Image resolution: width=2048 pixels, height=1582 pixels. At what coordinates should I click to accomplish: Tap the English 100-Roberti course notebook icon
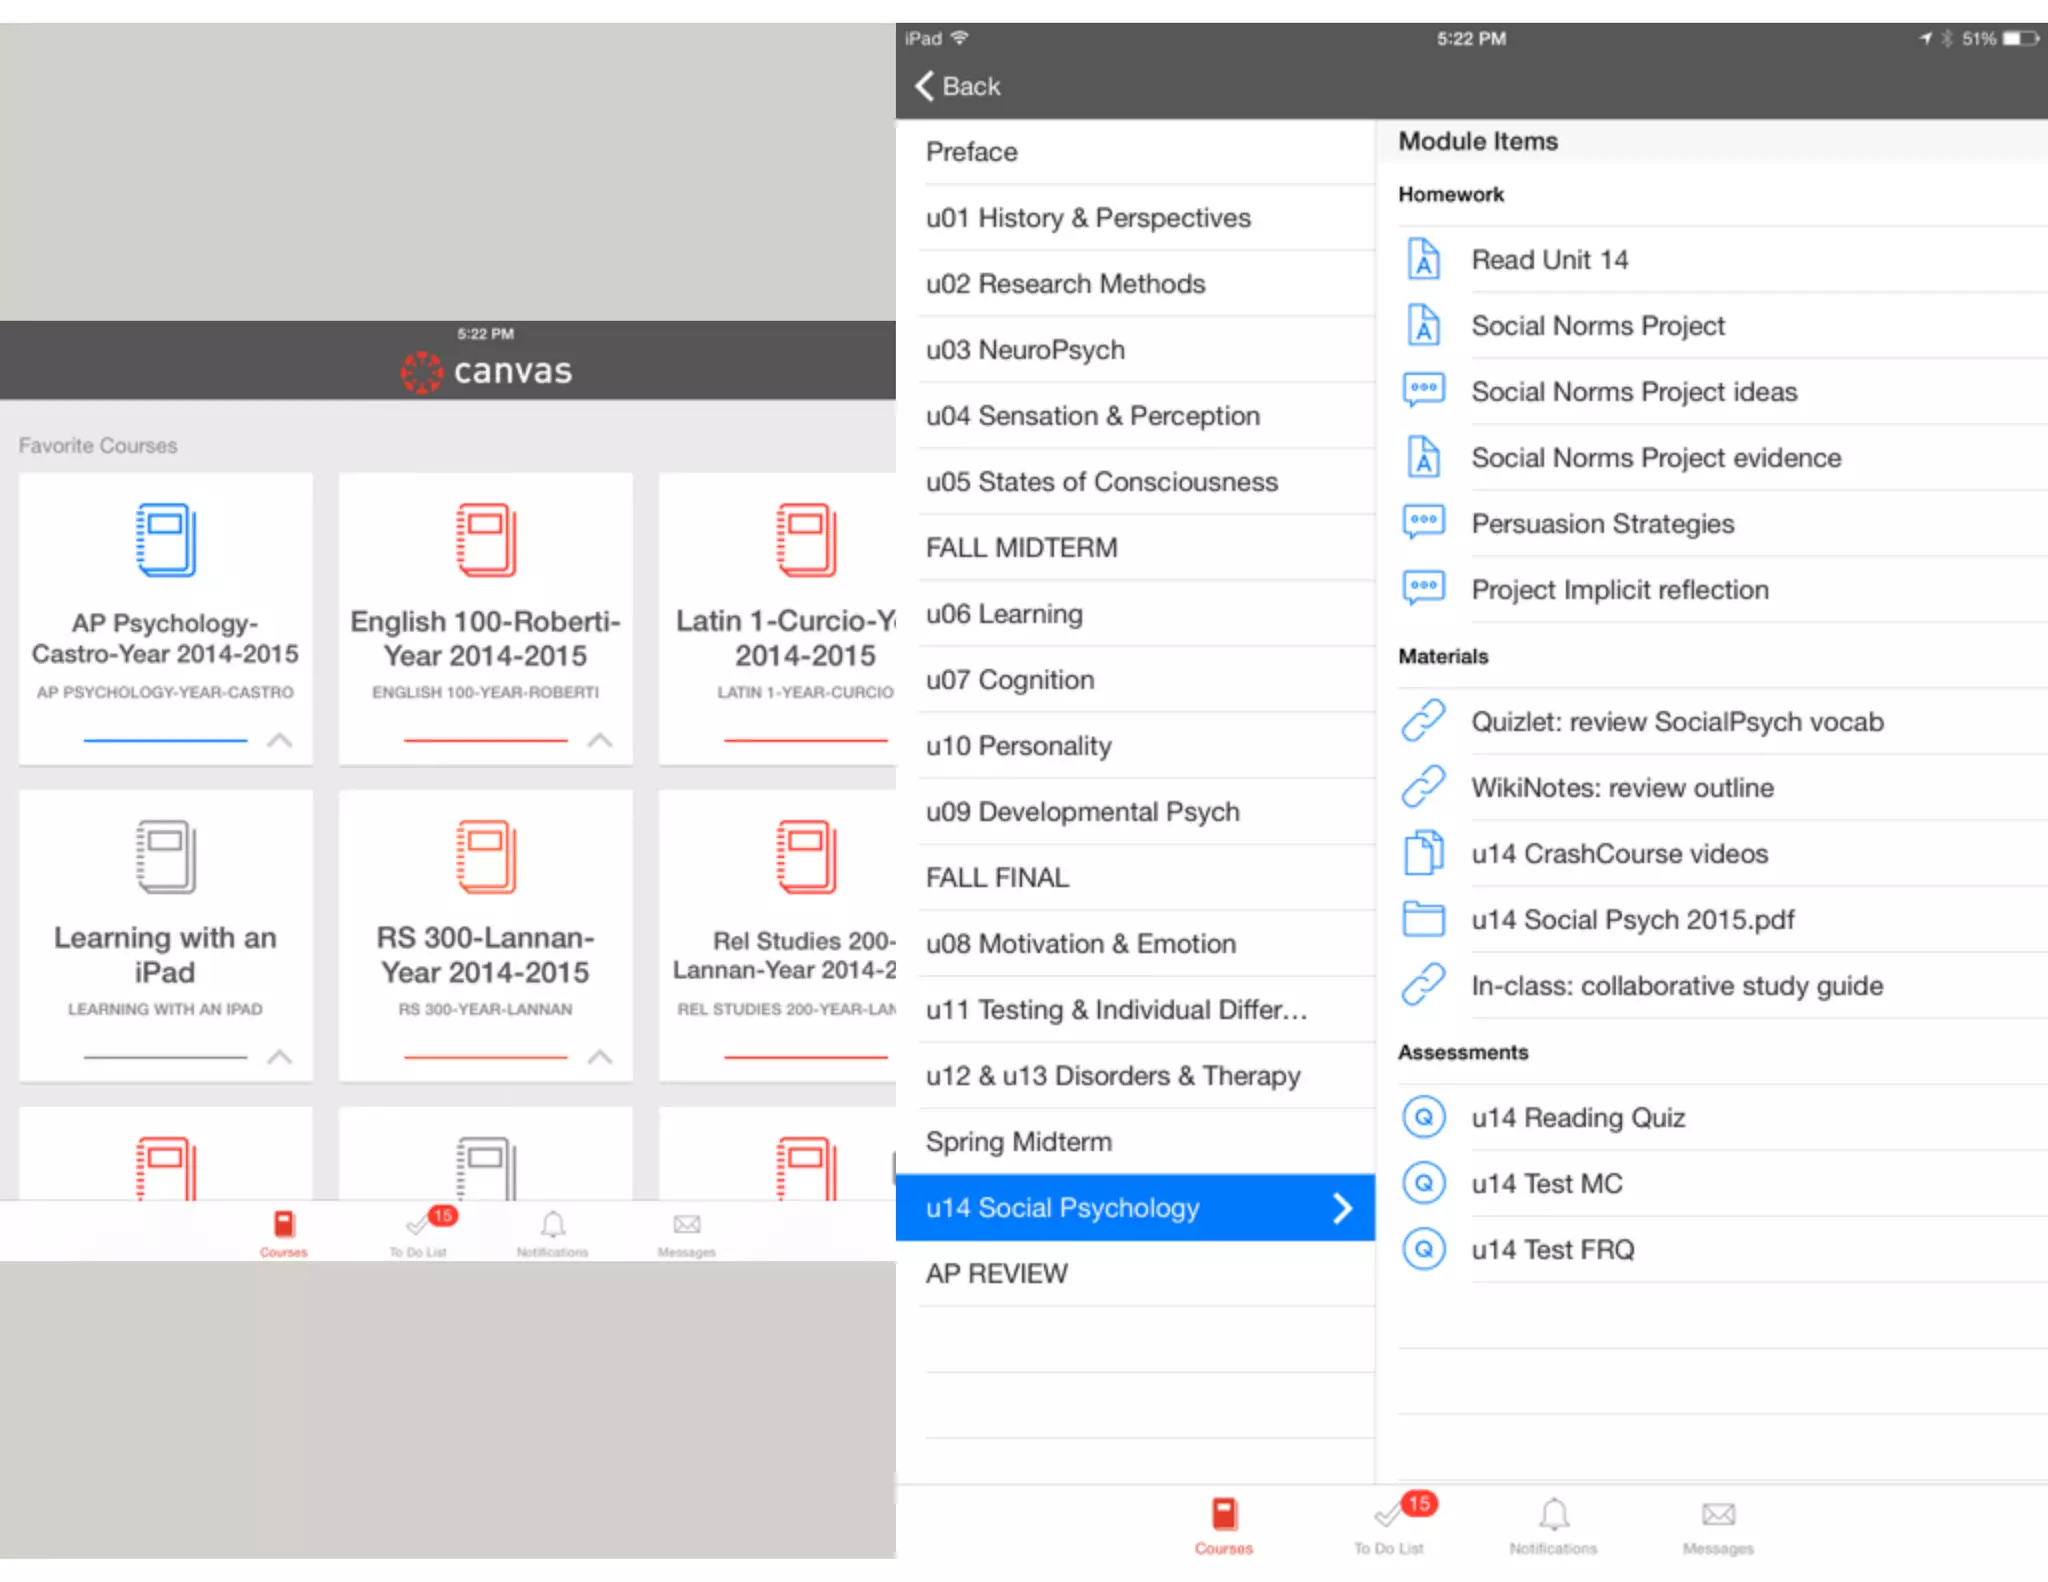[486, 540]
